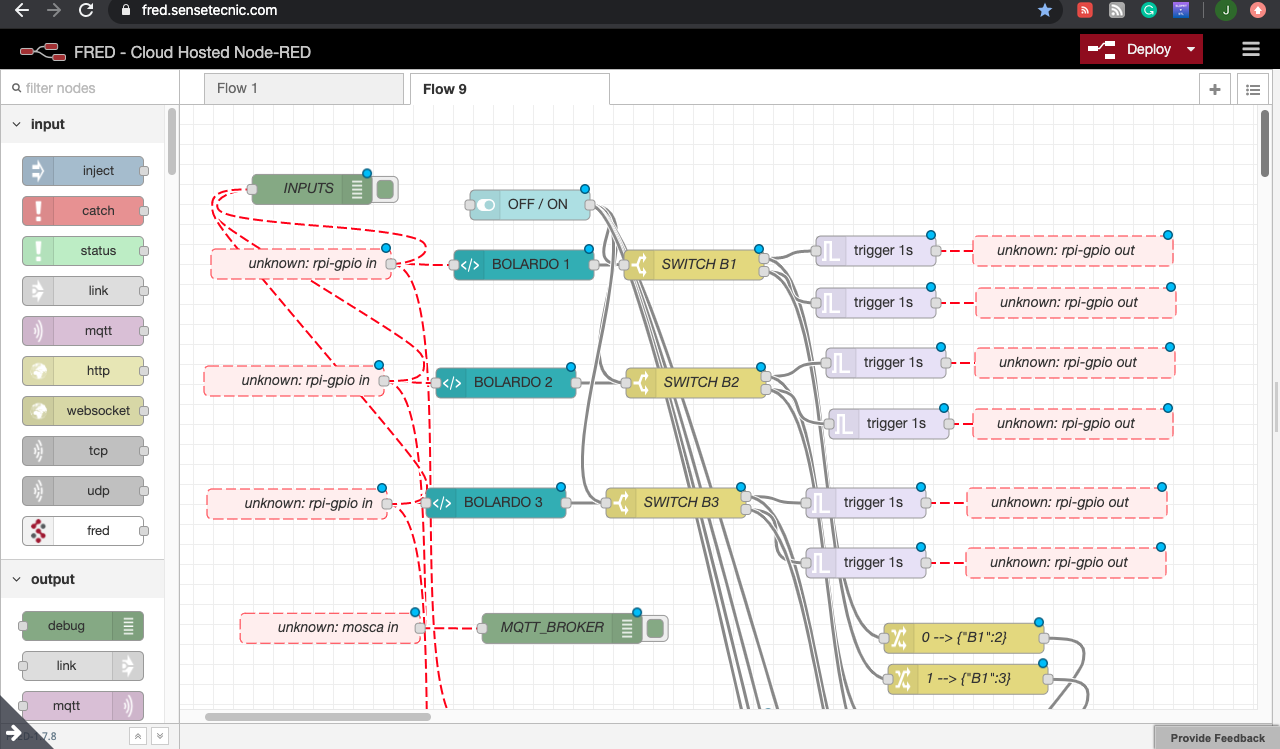Collapse the input section in the palette
1280x749 pixels.
point(16,123)
